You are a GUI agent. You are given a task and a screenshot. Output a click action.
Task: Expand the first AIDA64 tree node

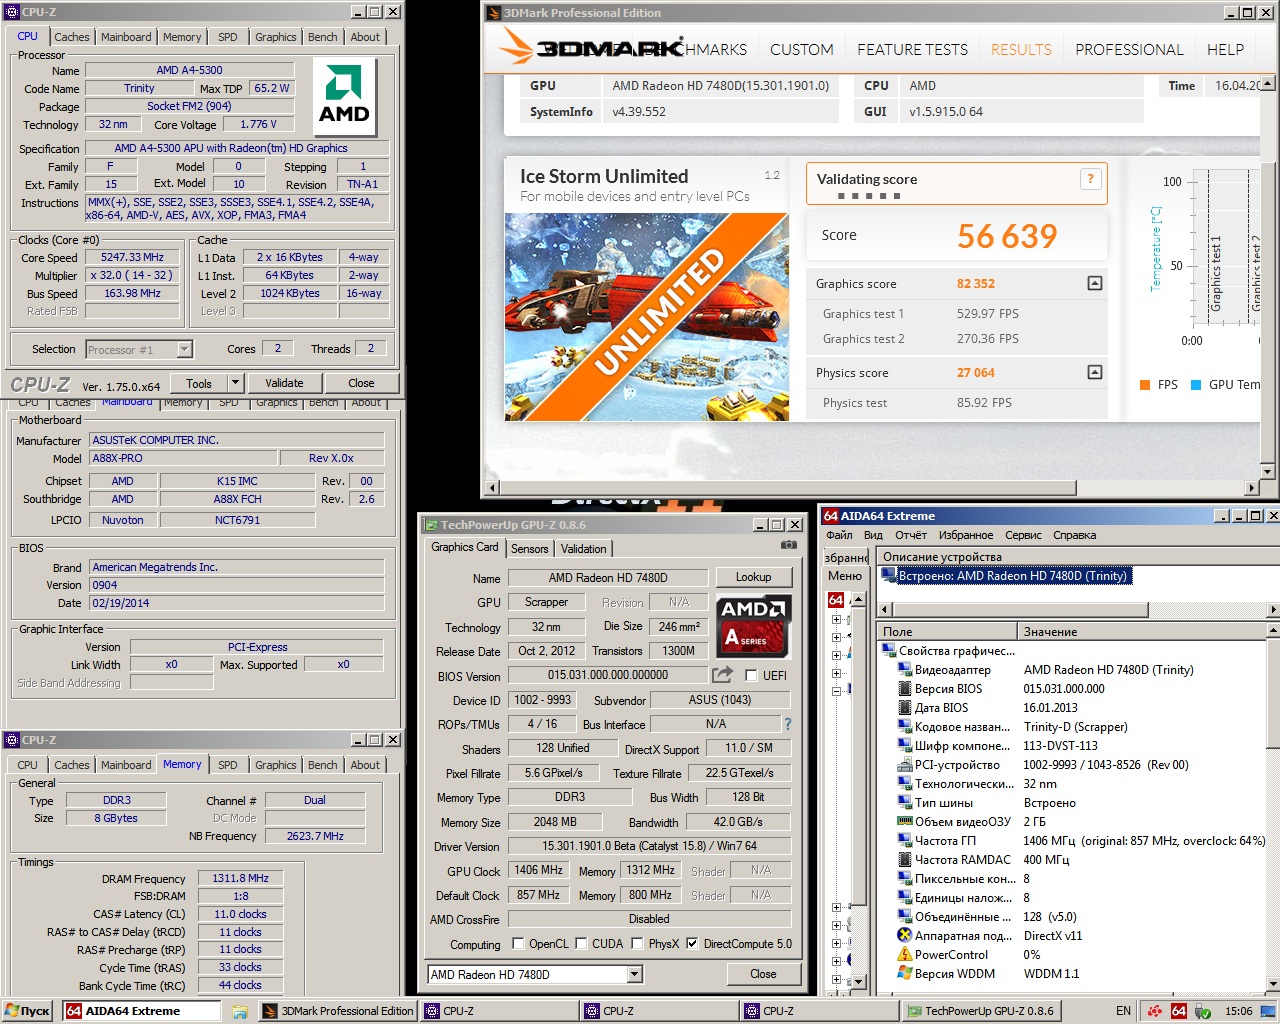click(836, 620)
